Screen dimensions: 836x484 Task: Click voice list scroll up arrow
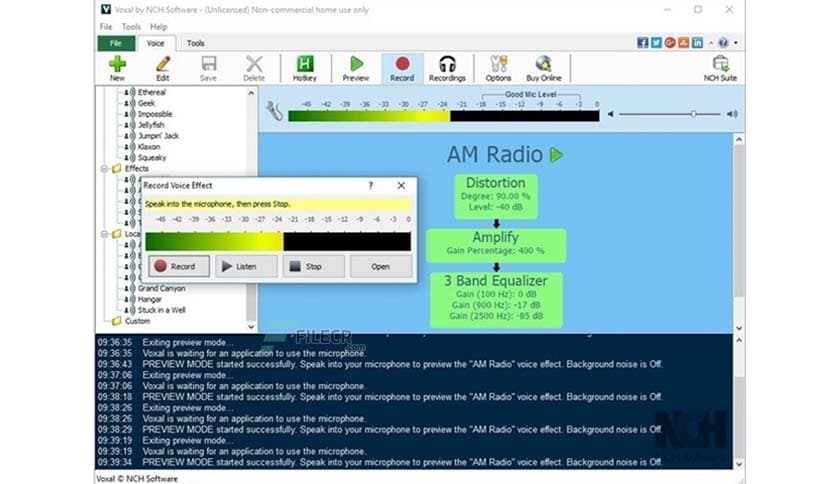click(251, 93)
